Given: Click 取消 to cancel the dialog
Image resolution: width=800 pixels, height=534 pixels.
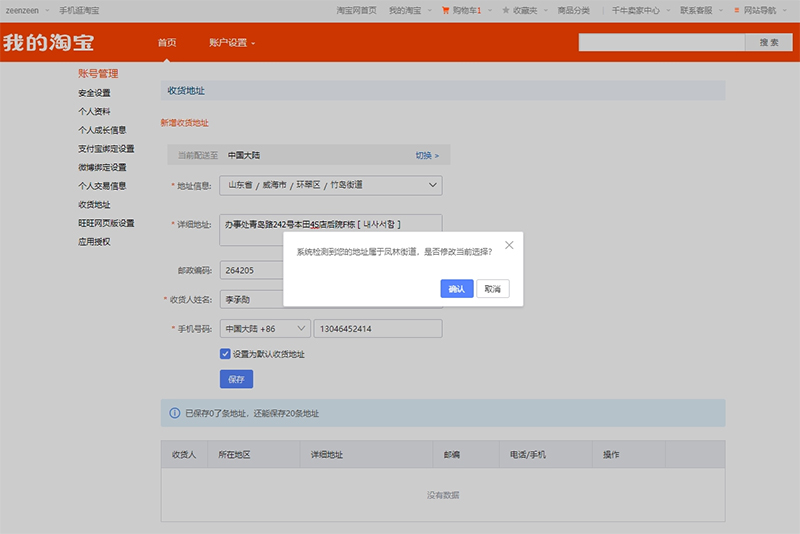Looking at the screenshot, I should 492,289.
